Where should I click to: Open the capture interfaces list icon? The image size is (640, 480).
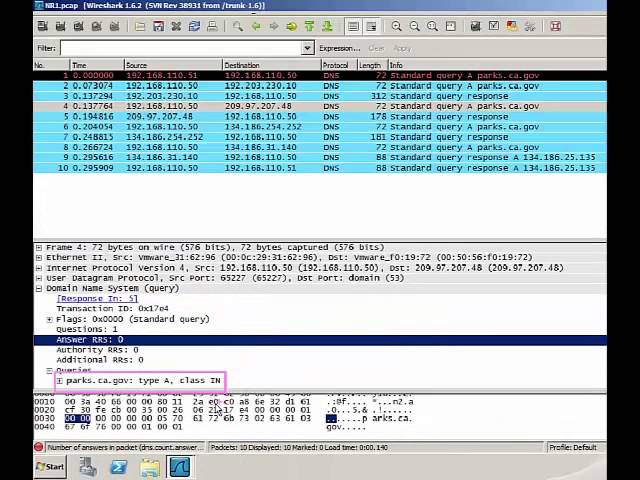coord(42,27)
